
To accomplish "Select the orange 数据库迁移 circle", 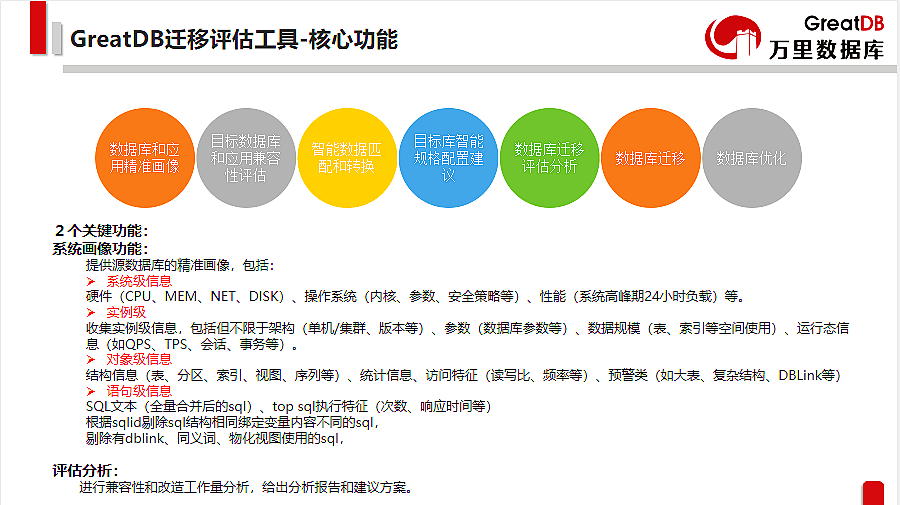I will pos(650,157).
